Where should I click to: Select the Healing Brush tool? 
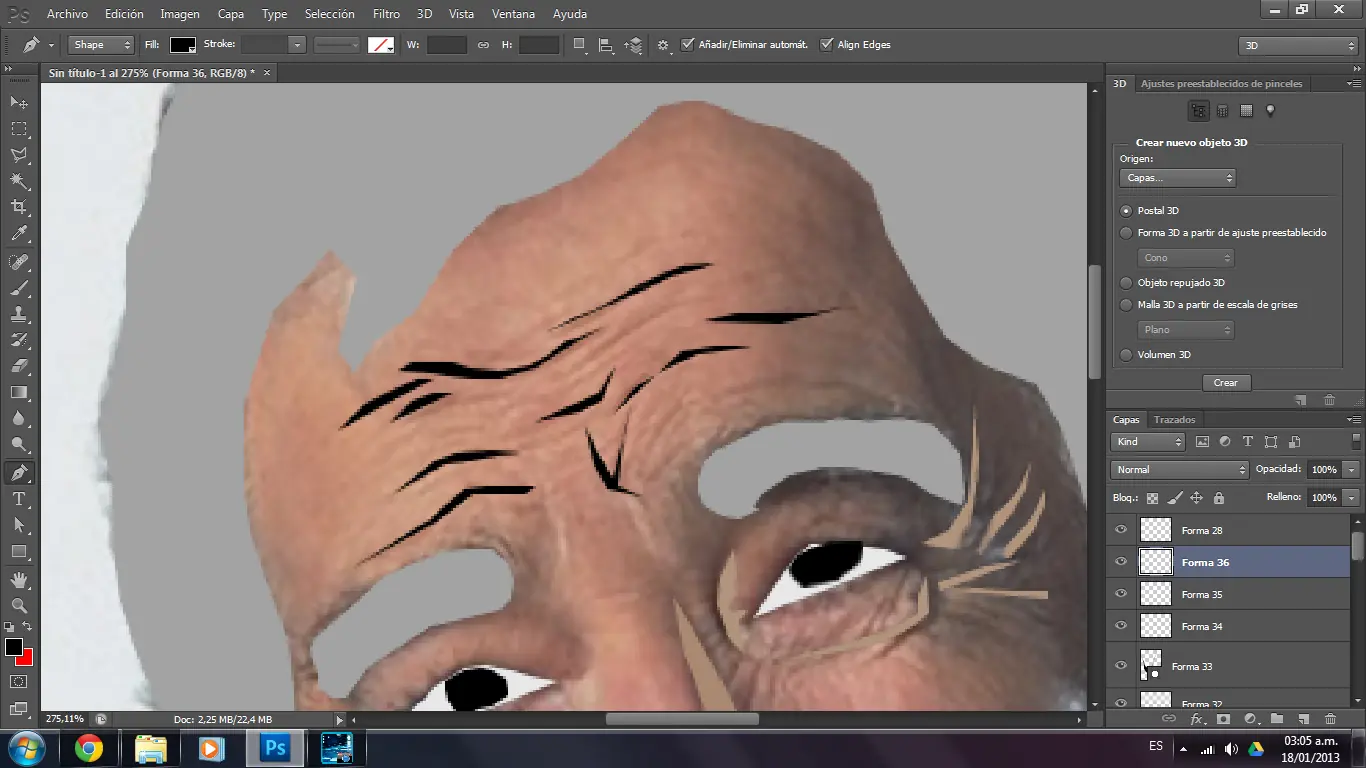pos(19,262)
